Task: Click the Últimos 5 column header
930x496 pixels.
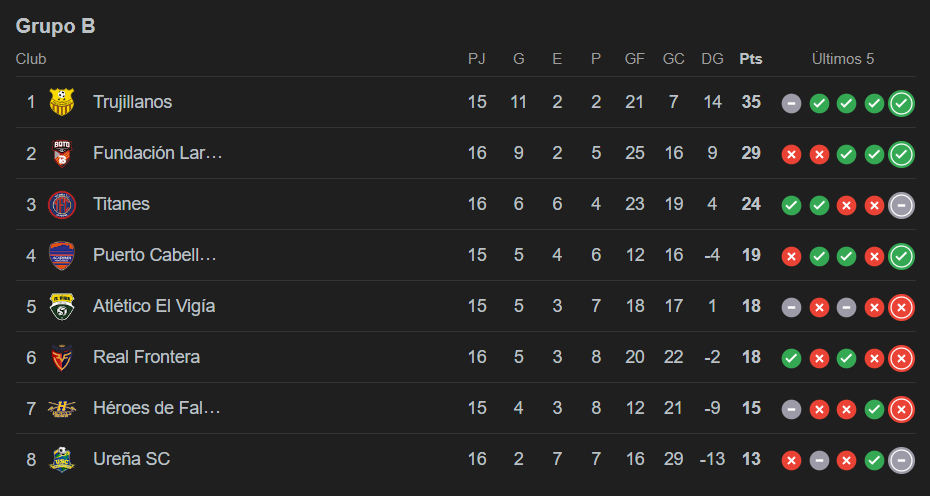Action: [x=842, y=59]
